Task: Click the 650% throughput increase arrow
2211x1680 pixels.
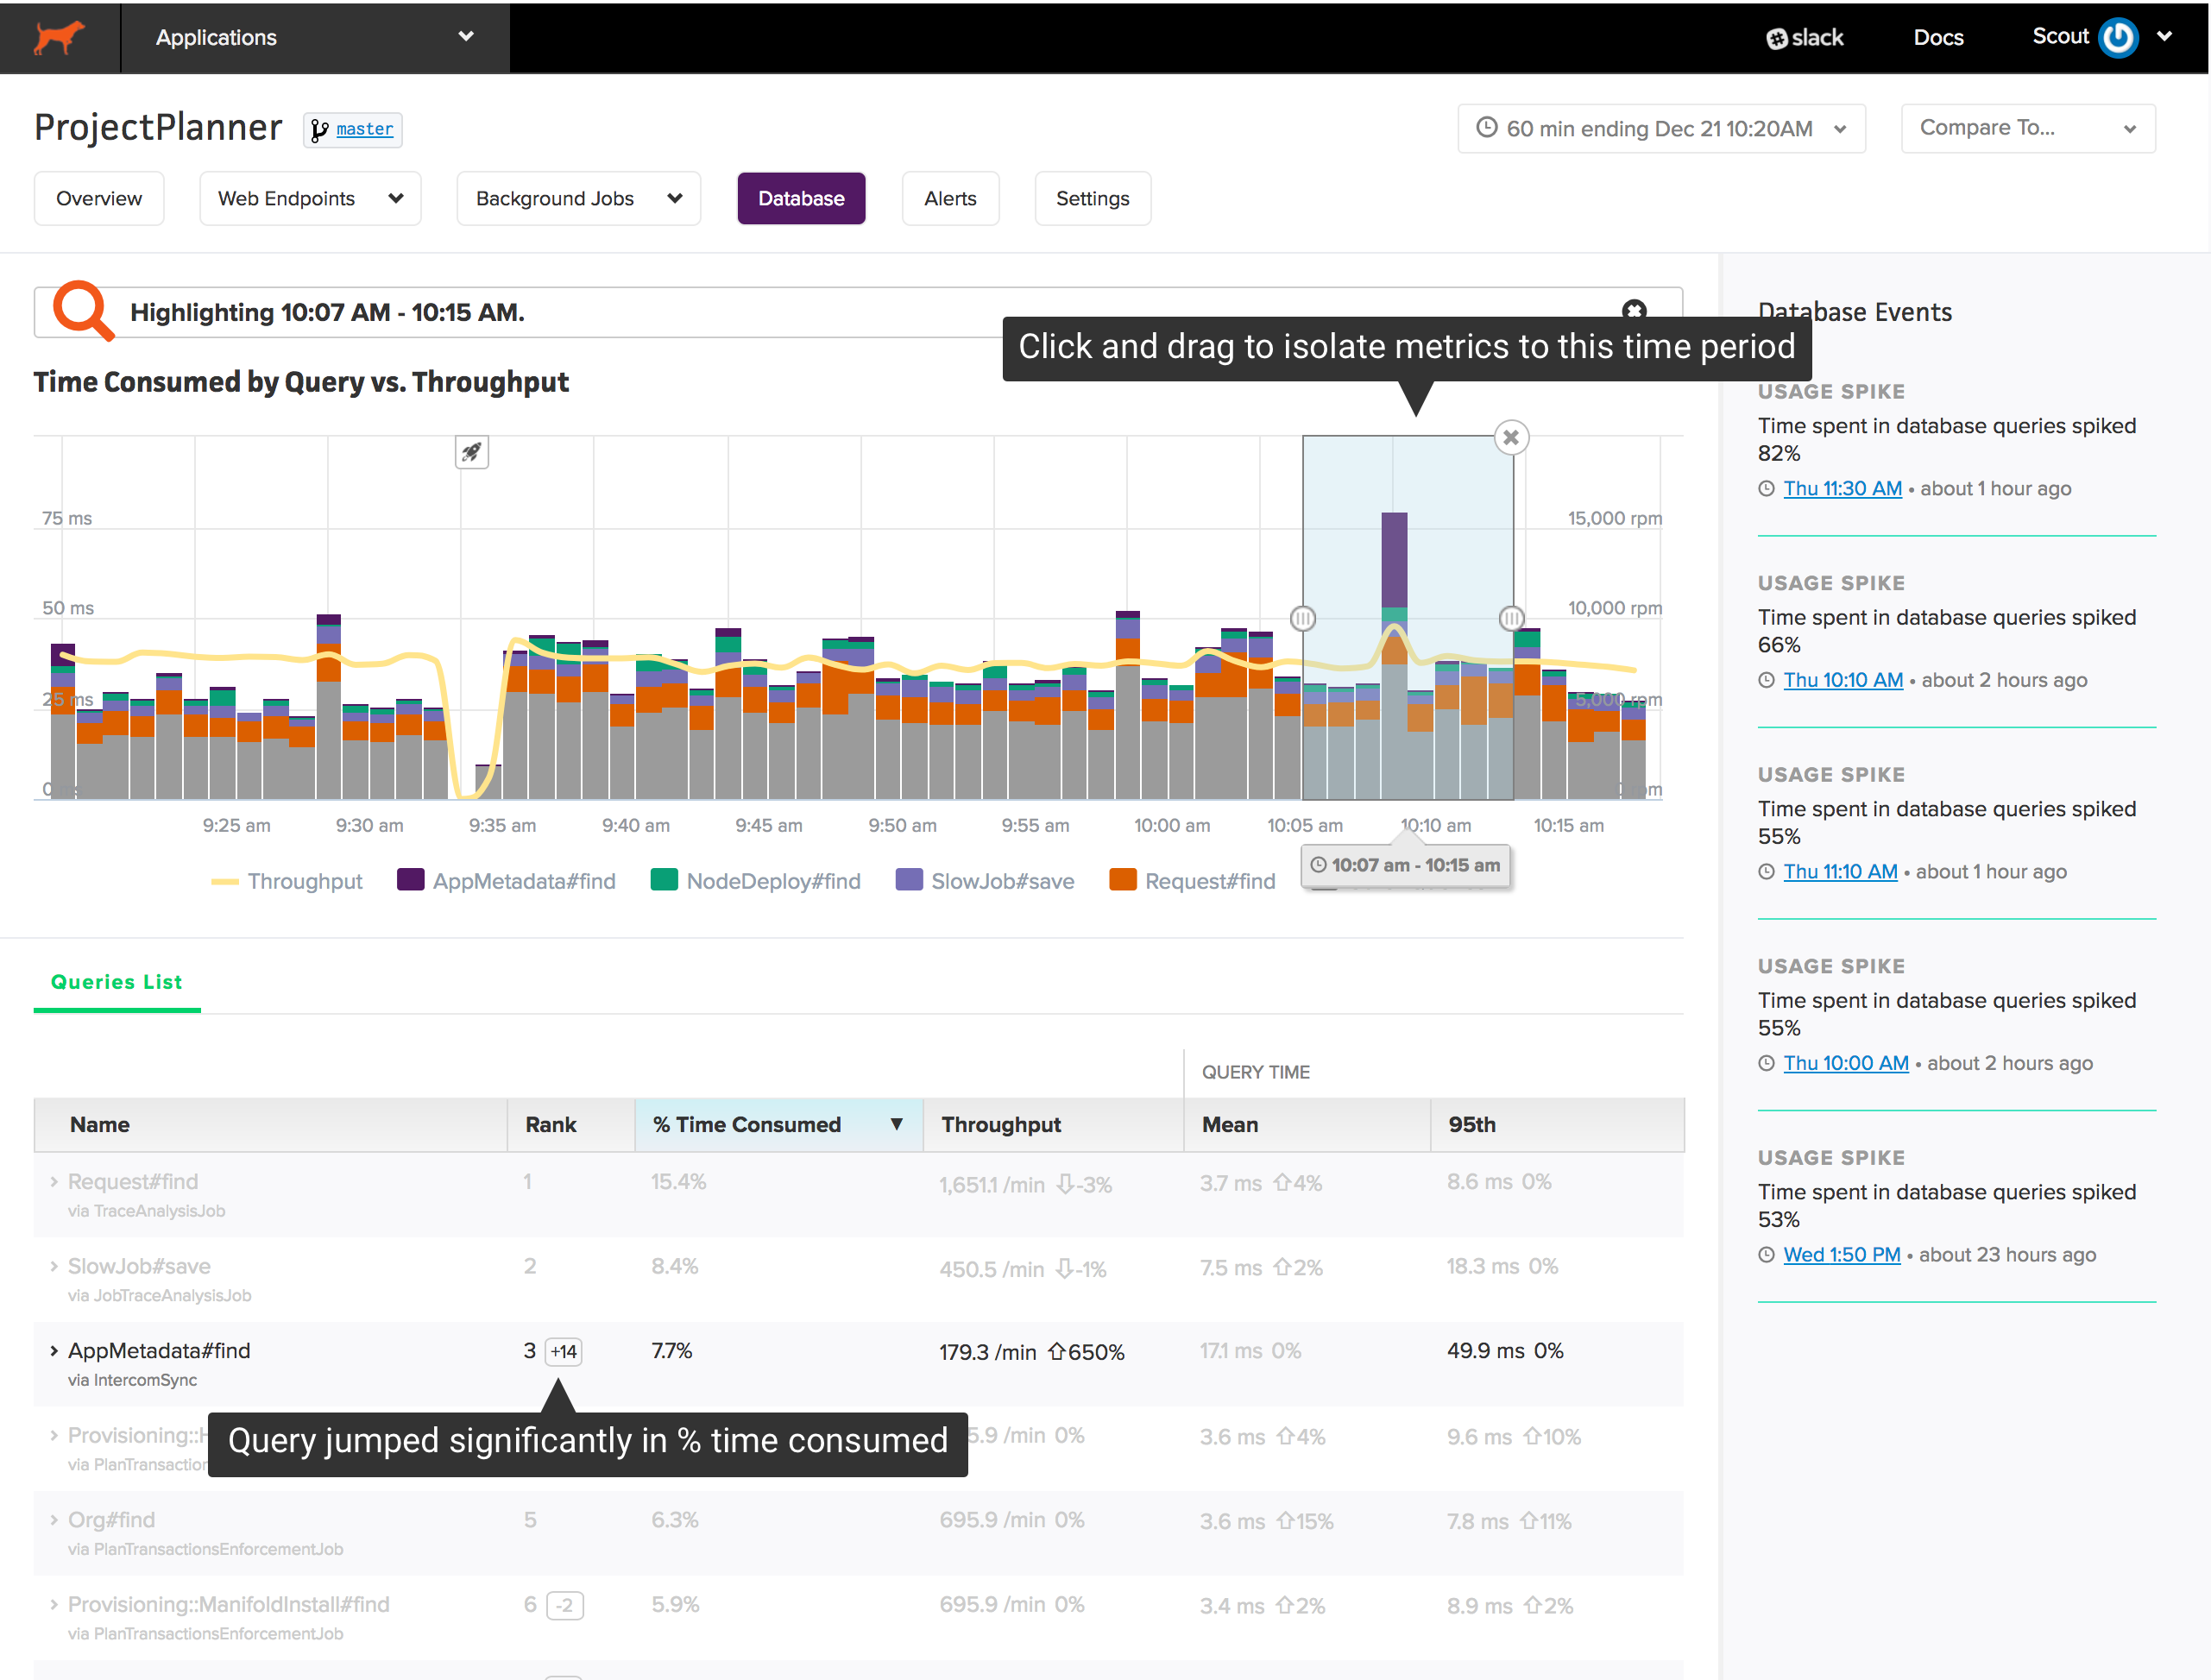Action: tap(1056, 1352)
